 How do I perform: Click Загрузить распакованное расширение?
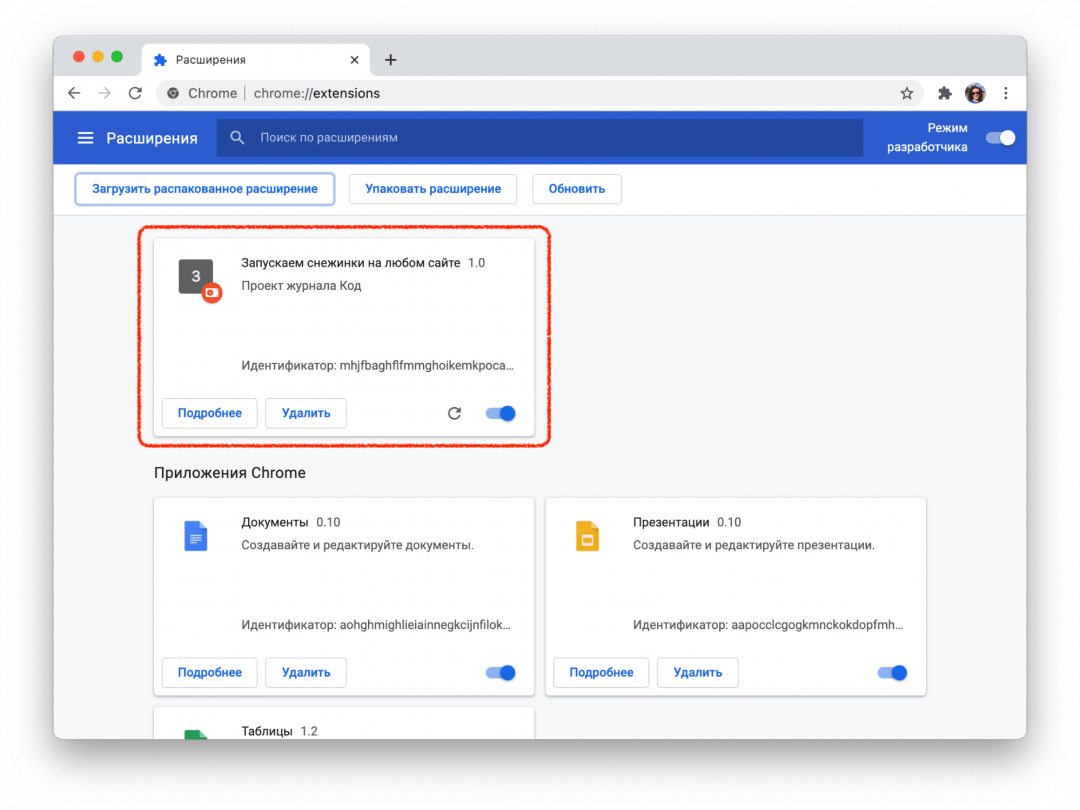coord(204,188)
